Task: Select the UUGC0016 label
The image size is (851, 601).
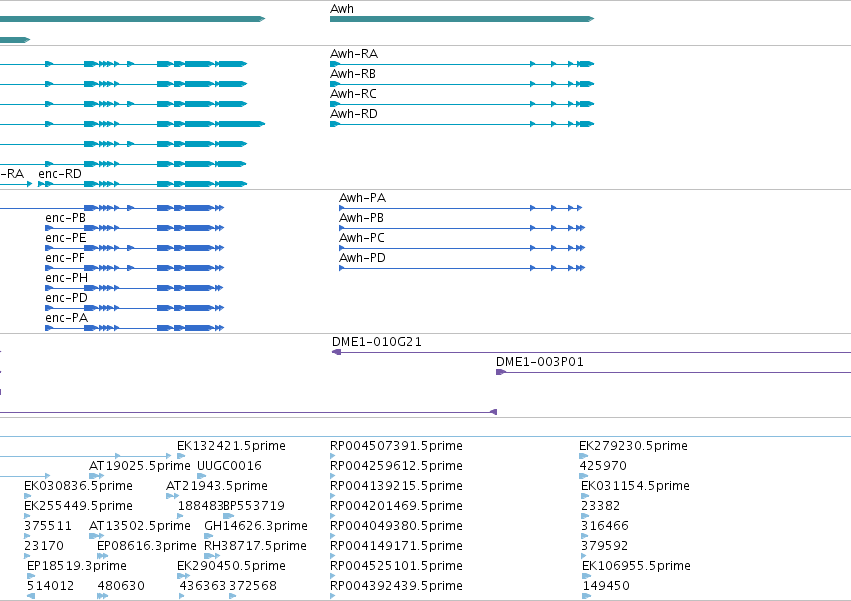Action: coord(229,466)
